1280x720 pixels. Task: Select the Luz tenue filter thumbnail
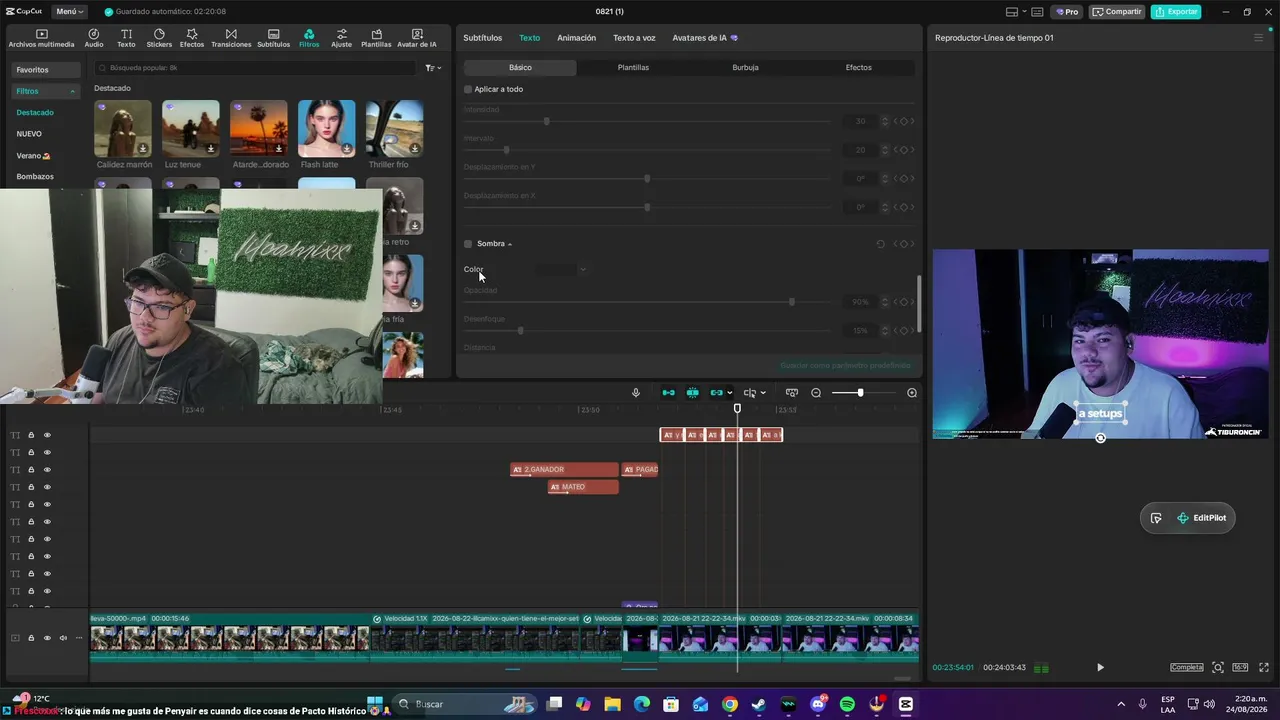click(191, 128)
